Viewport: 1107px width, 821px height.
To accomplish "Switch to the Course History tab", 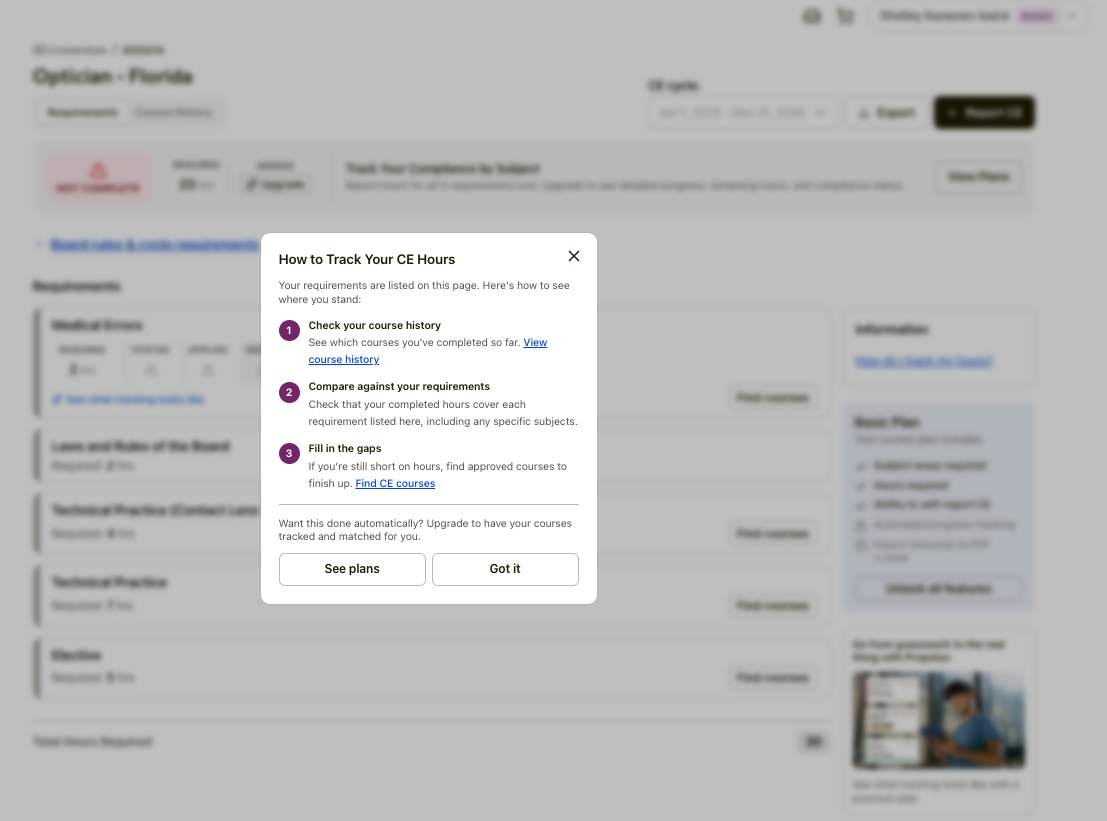I will pos(174,113).
